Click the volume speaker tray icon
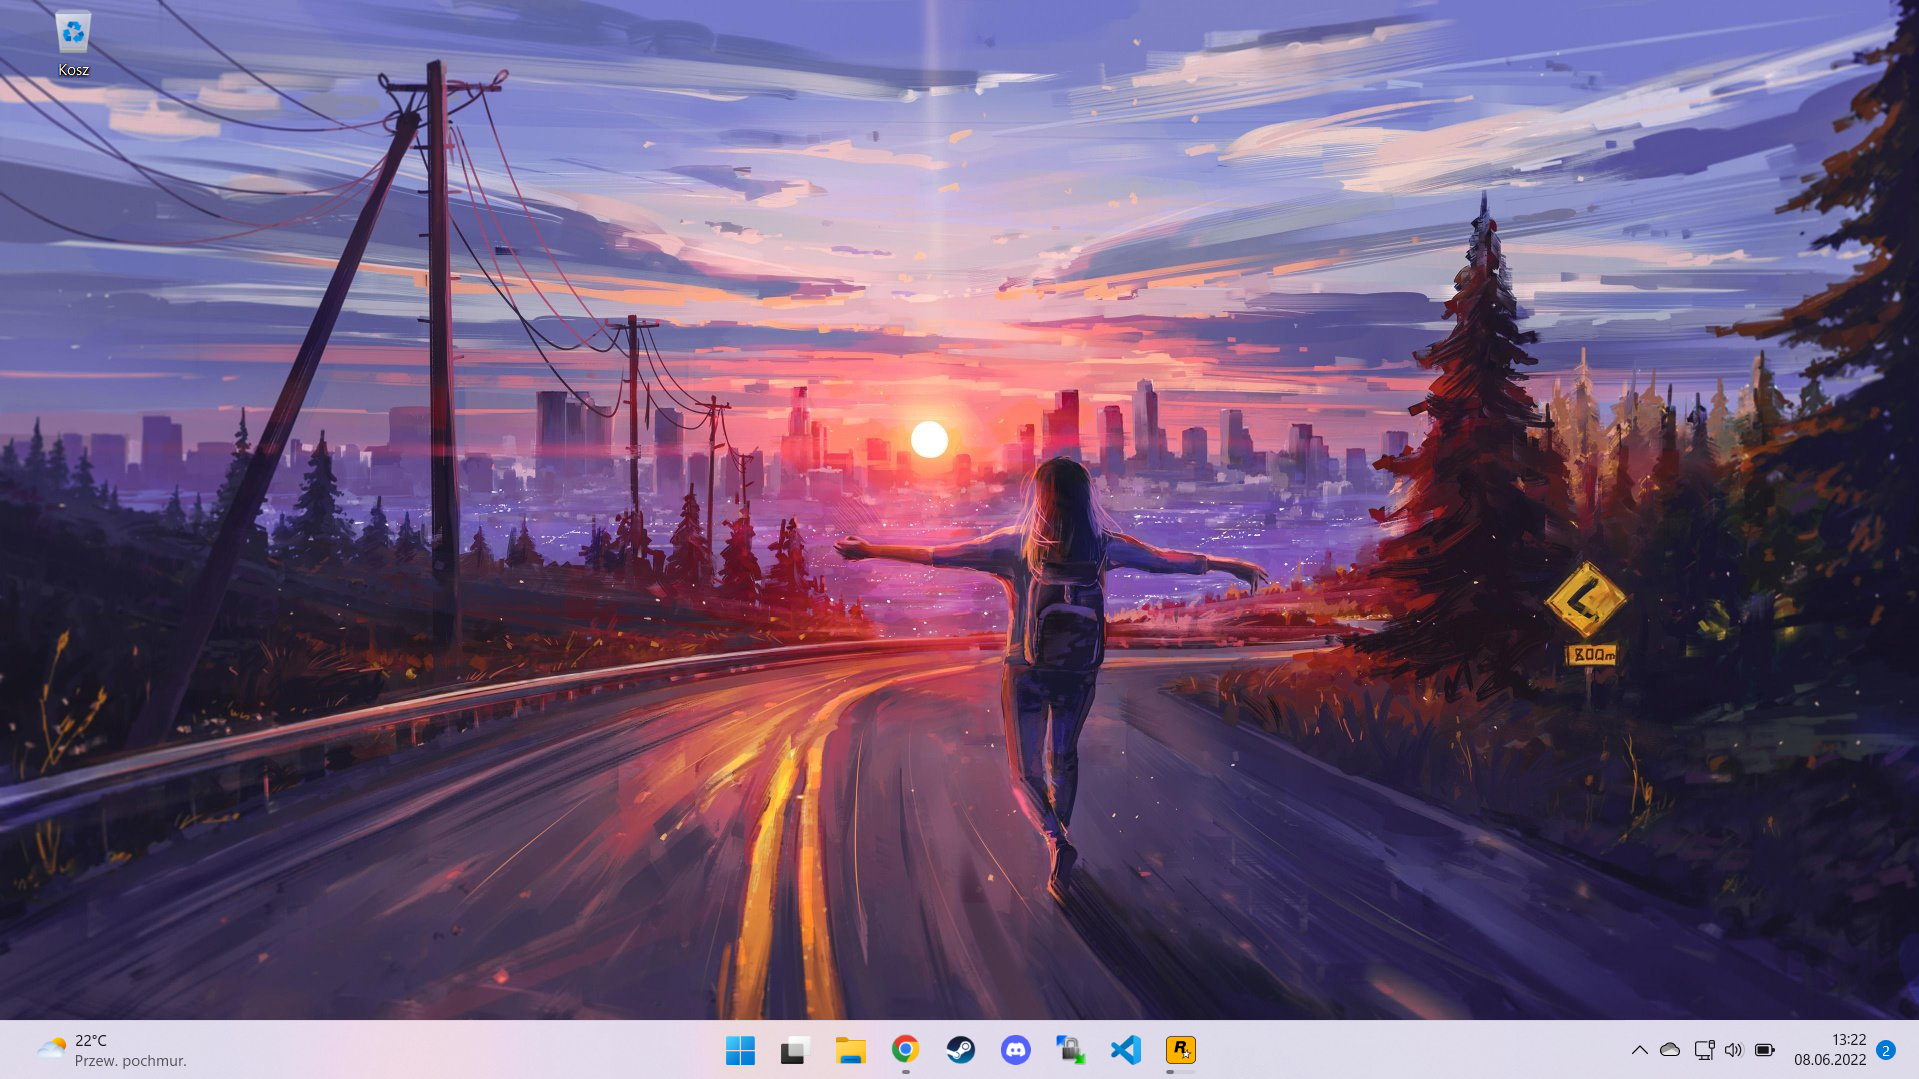This screenshot has width=1919, height=1079. [1734, 1050]
